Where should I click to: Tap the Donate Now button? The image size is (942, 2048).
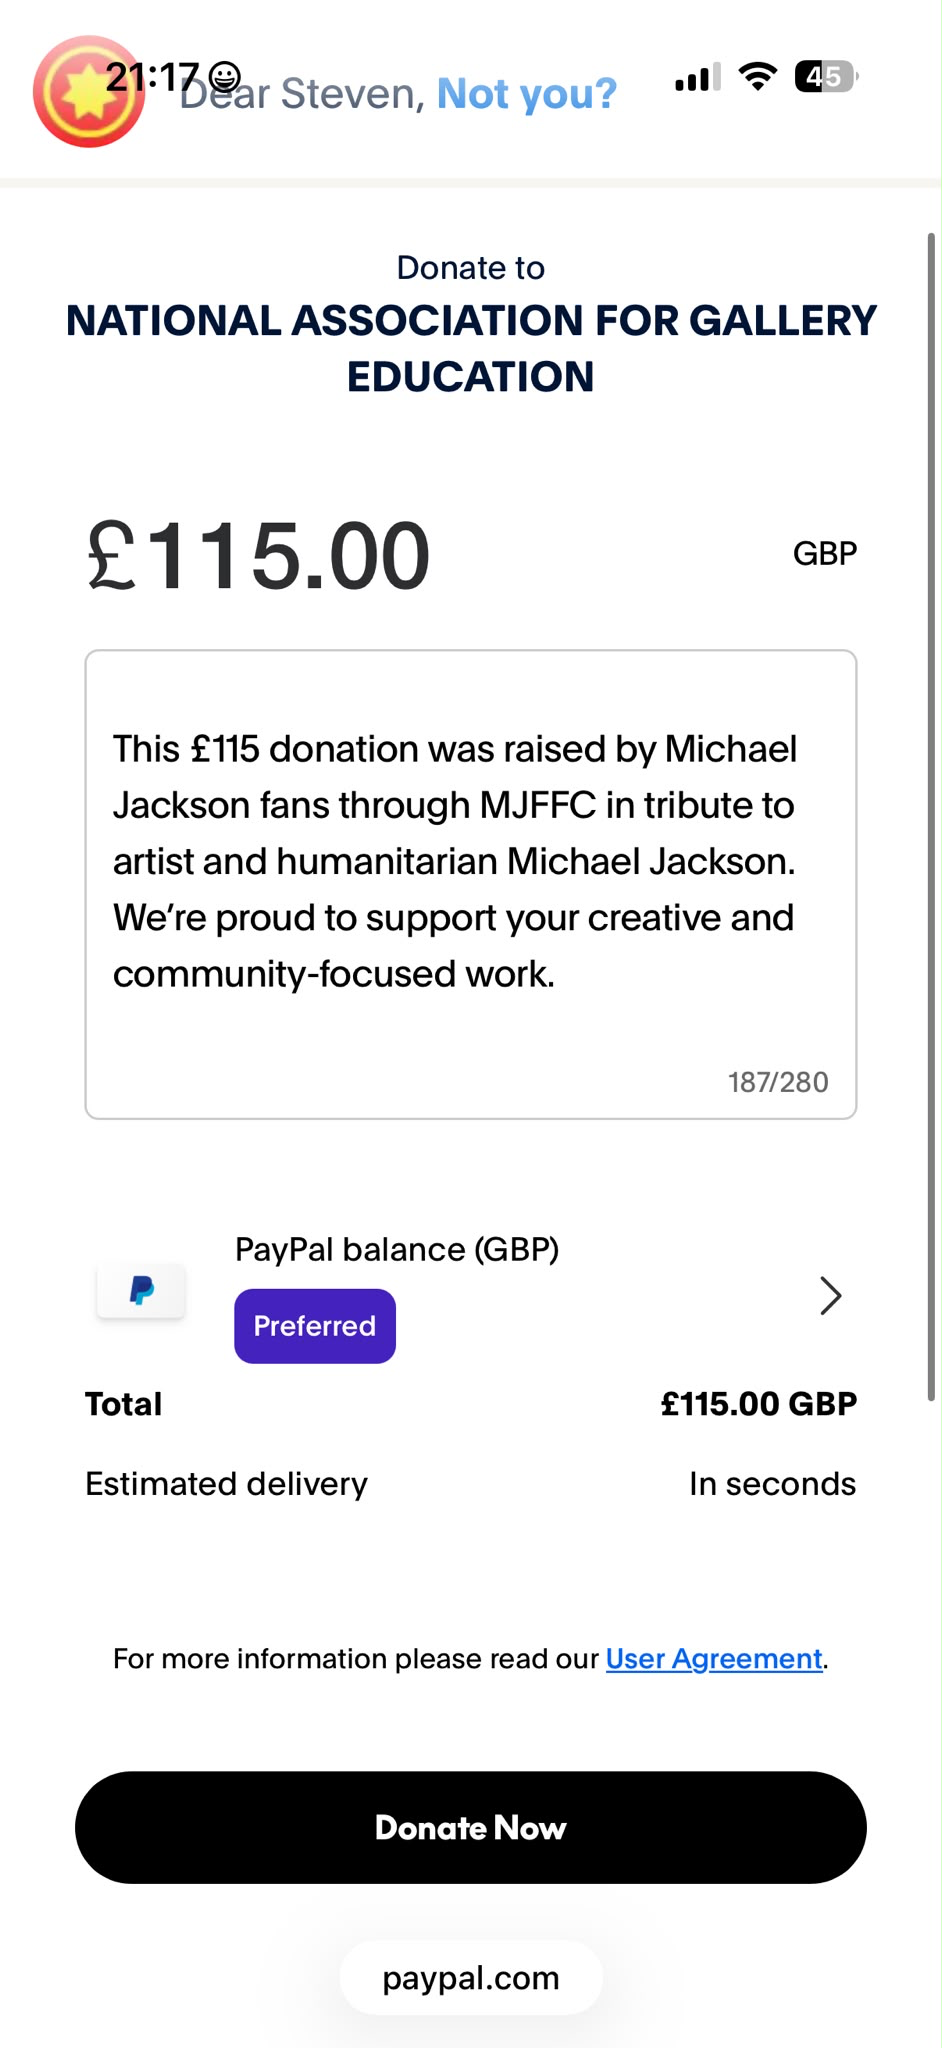point(471,1828)
